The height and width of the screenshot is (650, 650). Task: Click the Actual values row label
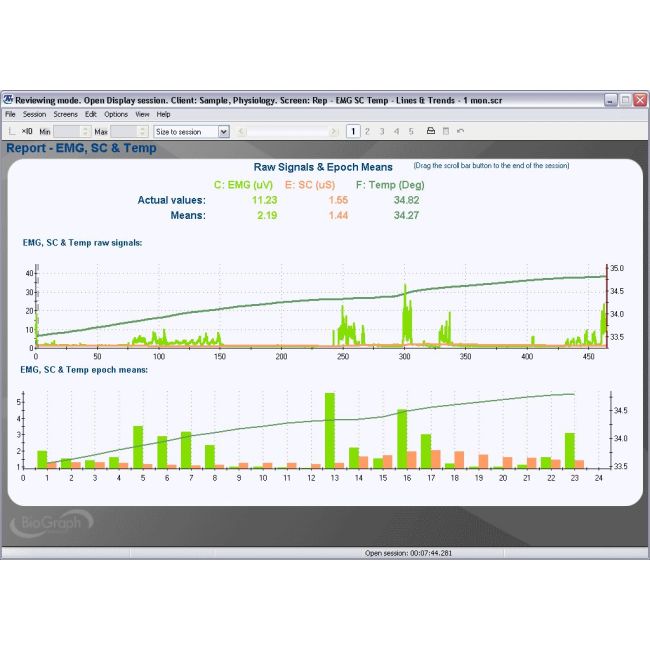click(x=171, y=200)
